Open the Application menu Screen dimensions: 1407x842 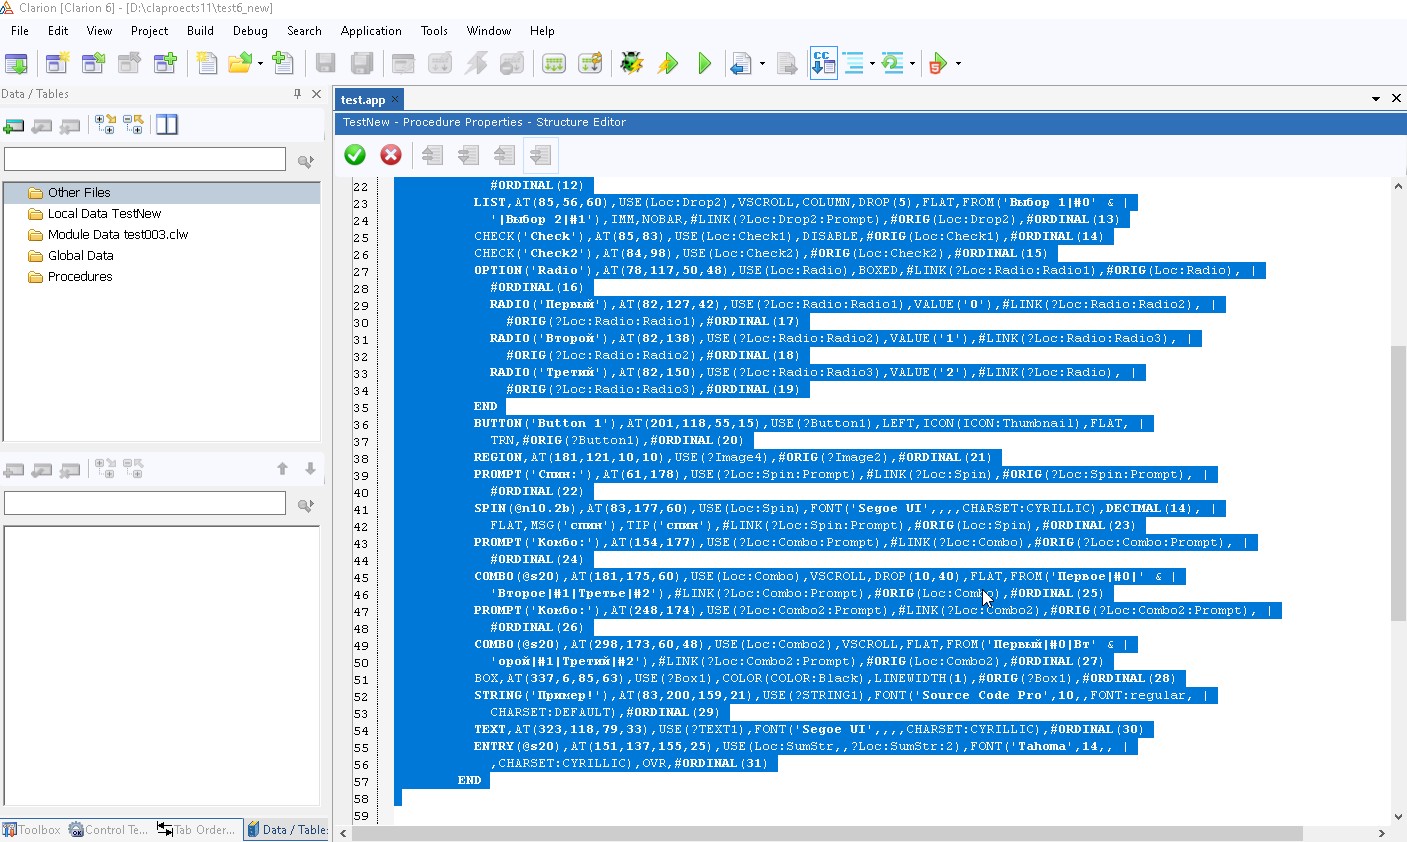tap(370, 31)
